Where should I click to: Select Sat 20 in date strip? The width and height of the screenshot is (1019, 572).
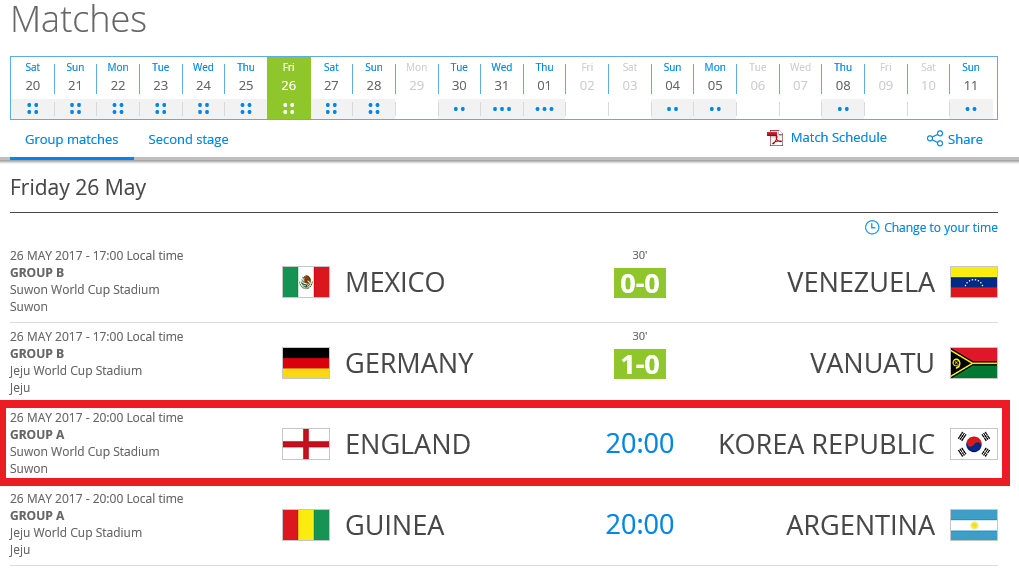tap(32, 88)
